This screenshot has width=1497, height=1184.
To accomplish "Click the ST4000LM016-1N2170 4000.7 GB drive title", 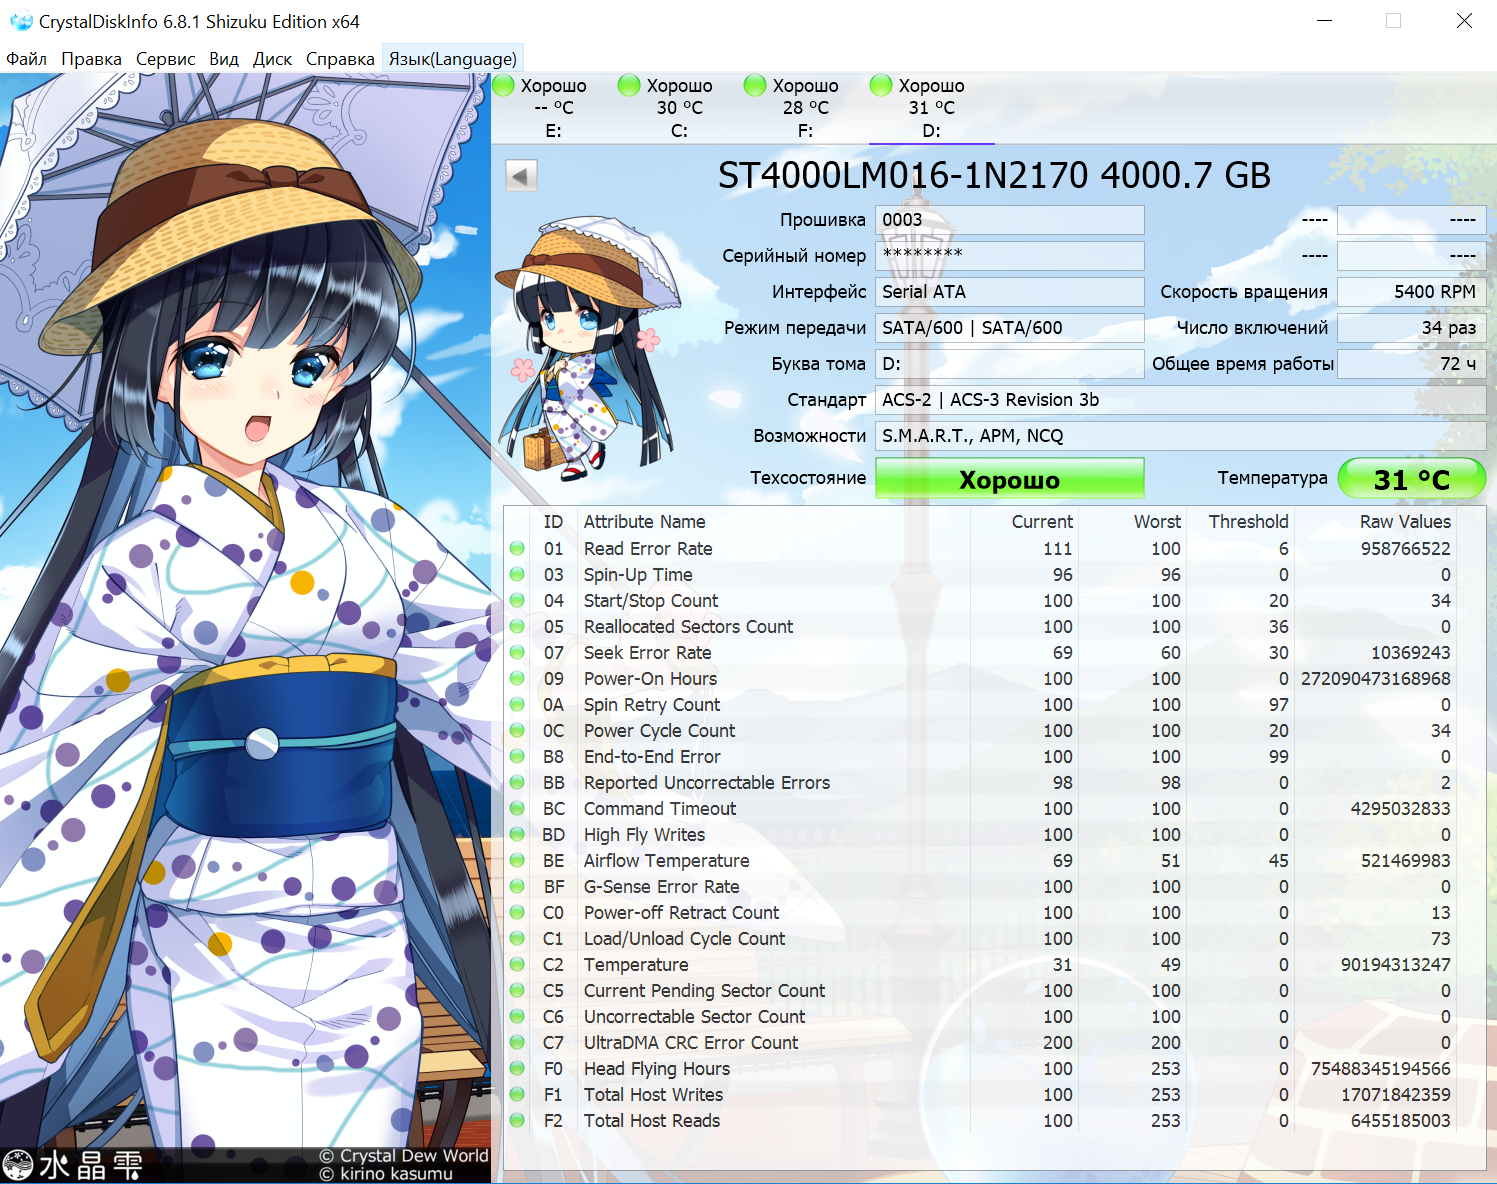I will (994, 176).
